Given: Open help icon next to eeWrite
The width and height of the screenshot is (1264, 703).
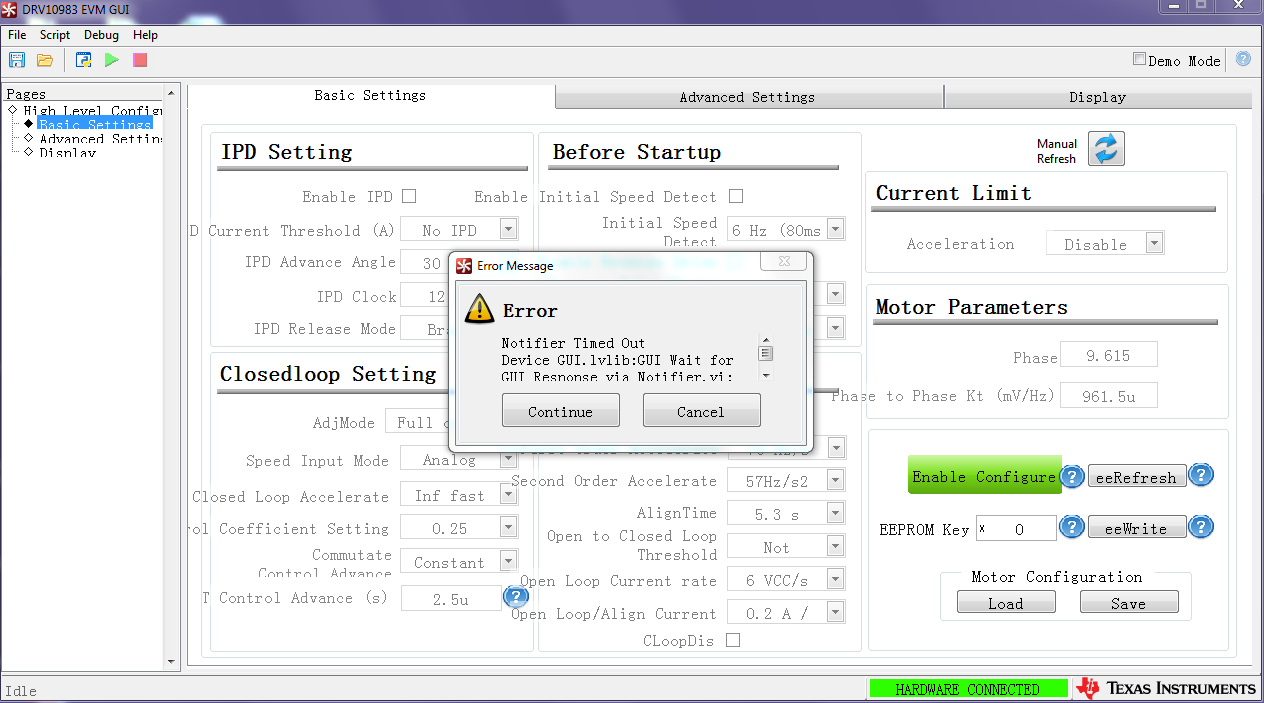Looking at the screenshot, I should pyautogui.click(x=1201, y=527).
